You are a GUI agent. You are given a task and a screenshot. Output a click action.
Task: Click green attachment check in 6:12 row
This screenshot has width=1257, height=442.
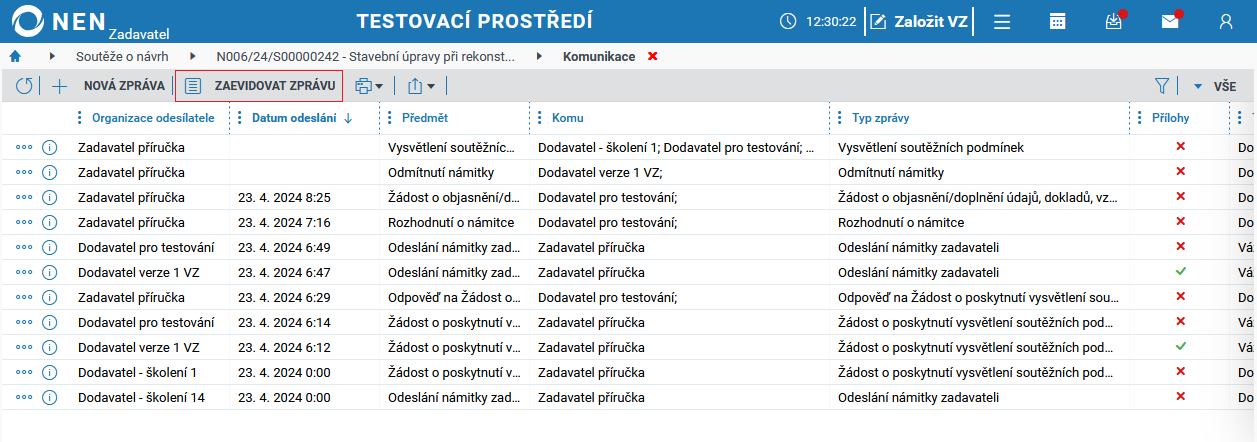click(1180, 346)
